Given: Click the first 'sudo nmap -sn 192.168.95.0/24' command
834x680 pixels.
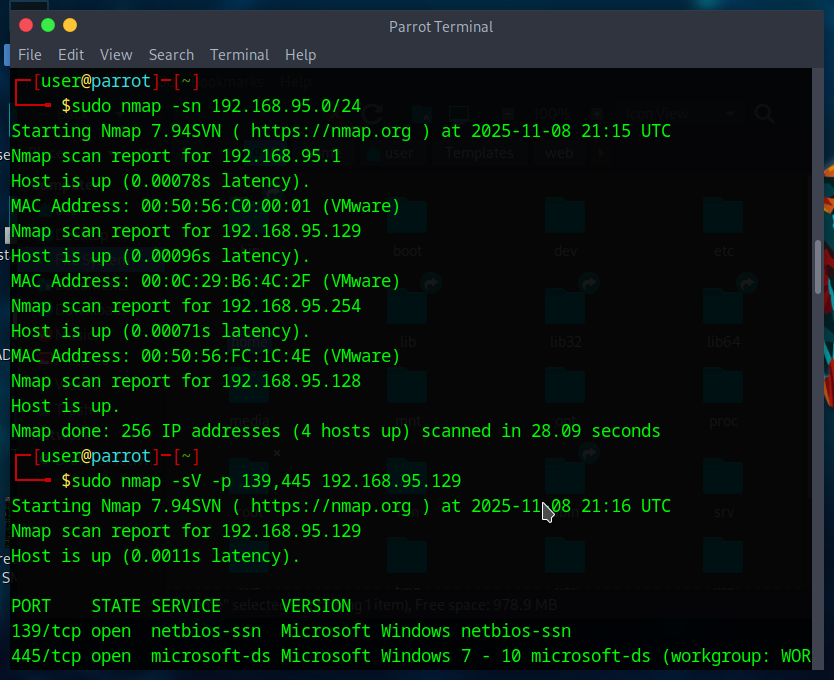Looking at the screenshot, I should coord(216,106).
